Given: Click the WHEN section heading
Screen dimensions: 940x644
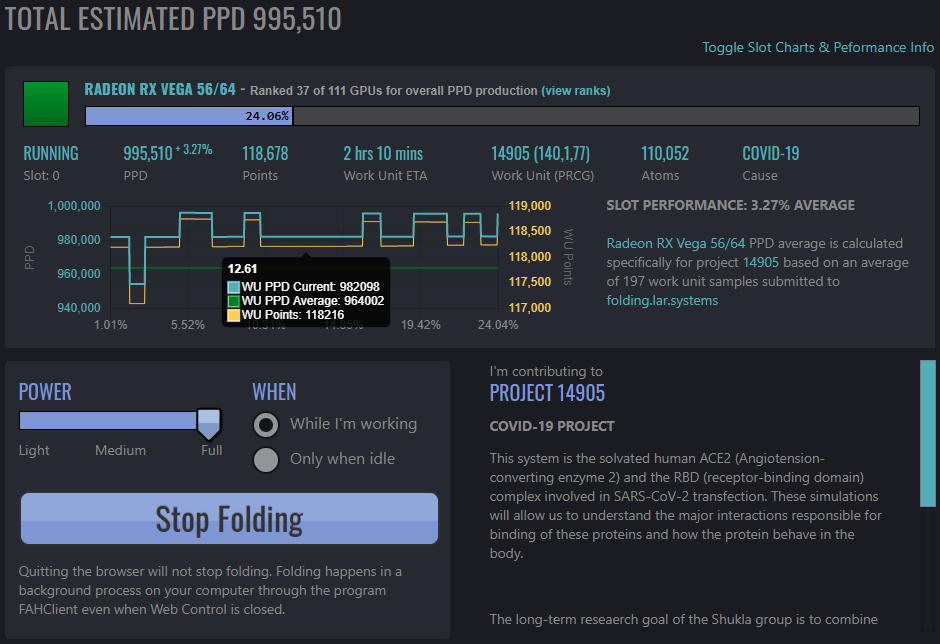Looking at the screenshot, I should coord(274,392).
